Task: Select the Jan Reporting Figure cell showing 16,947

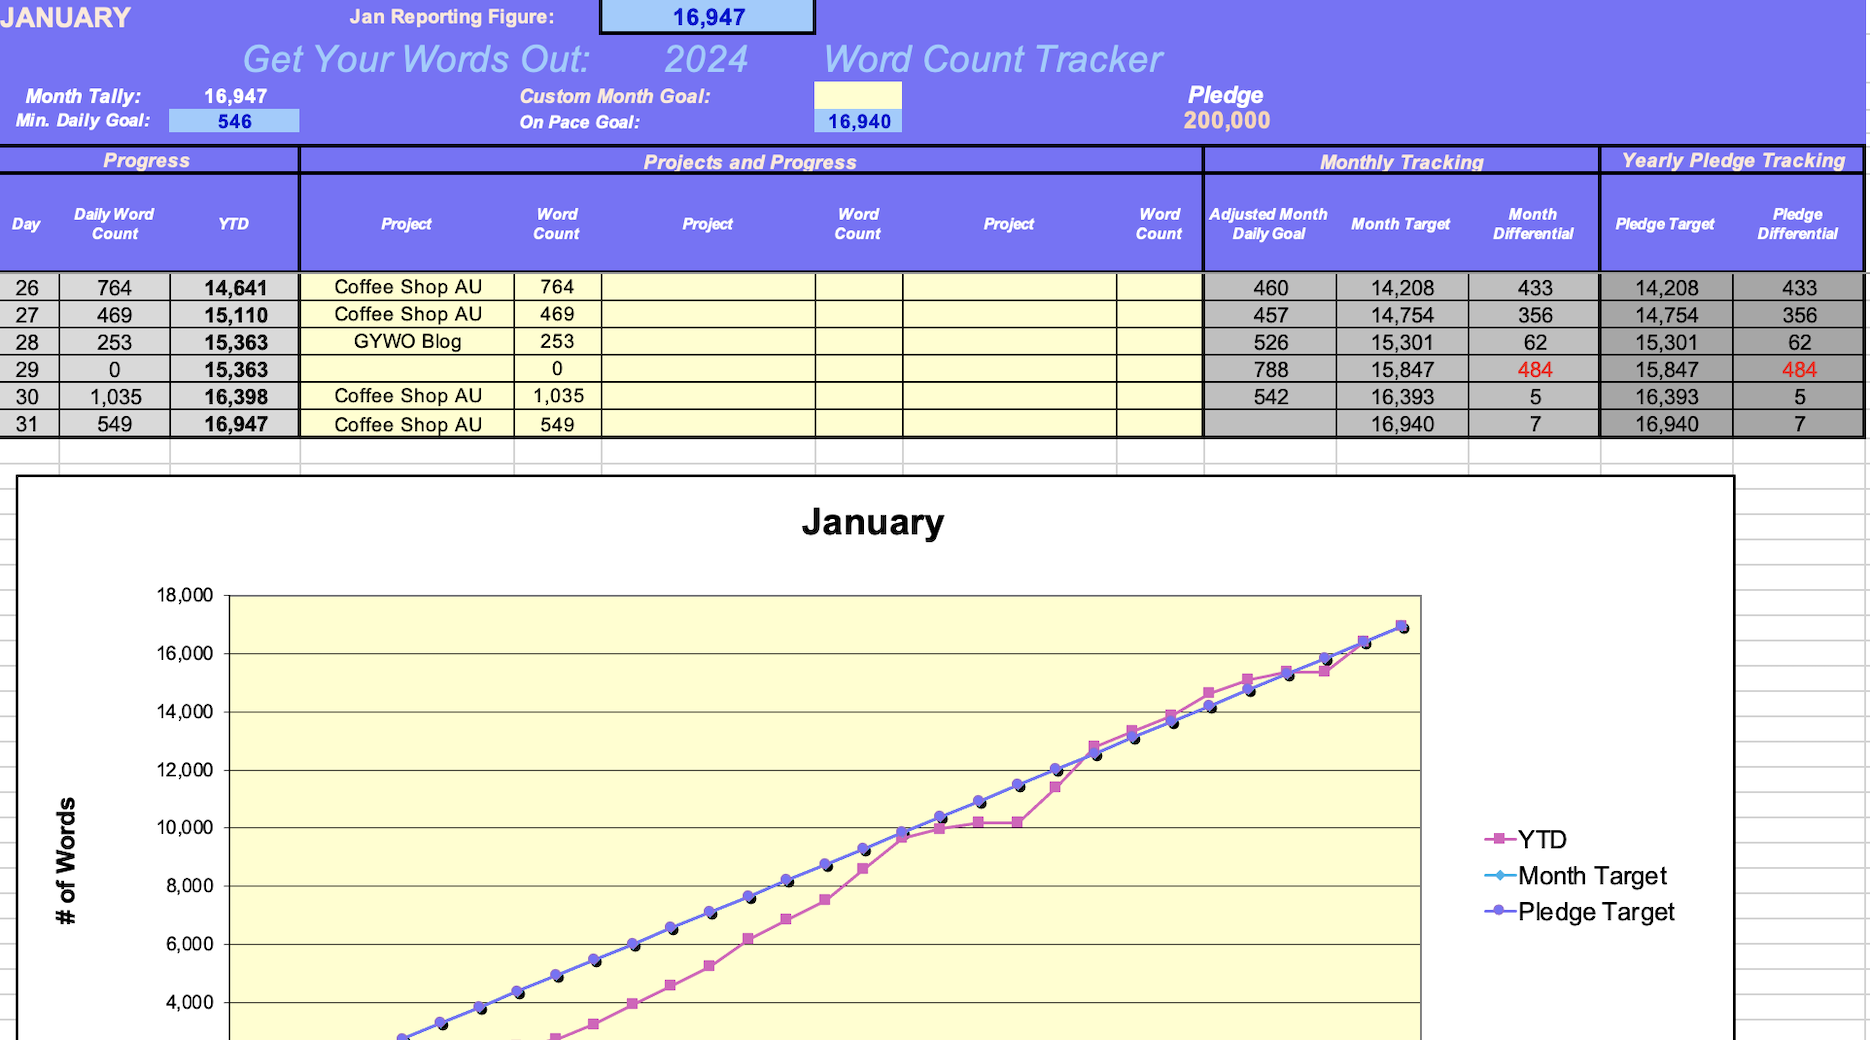Action: pos(707,17)
